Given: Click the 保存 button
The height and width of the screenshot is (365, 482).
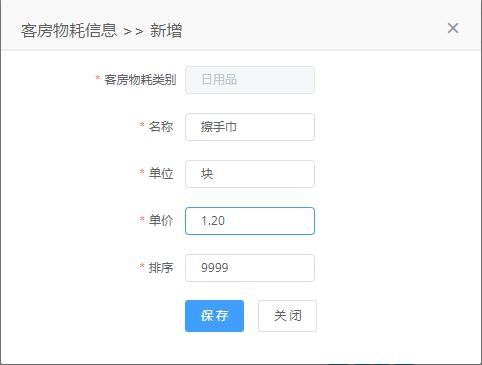Looking at the screenshot, I should 214,316.
